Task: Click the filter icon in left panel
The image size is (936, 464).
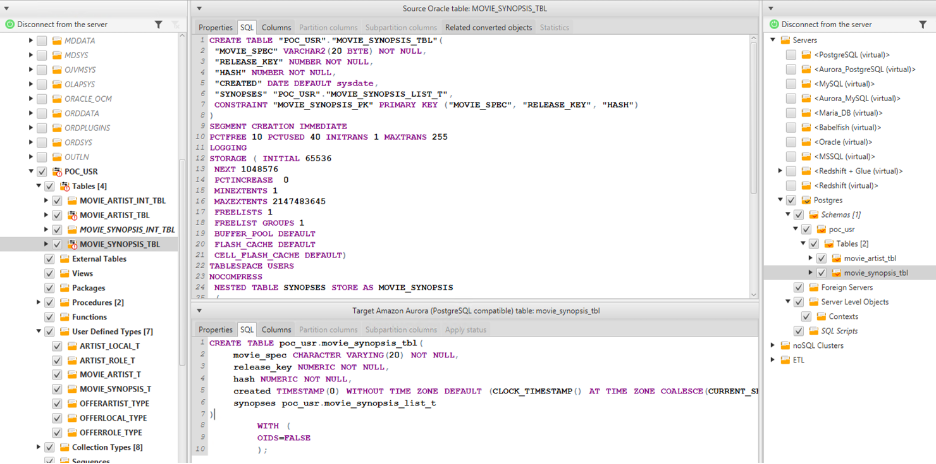Action: [x=158, y=24]
